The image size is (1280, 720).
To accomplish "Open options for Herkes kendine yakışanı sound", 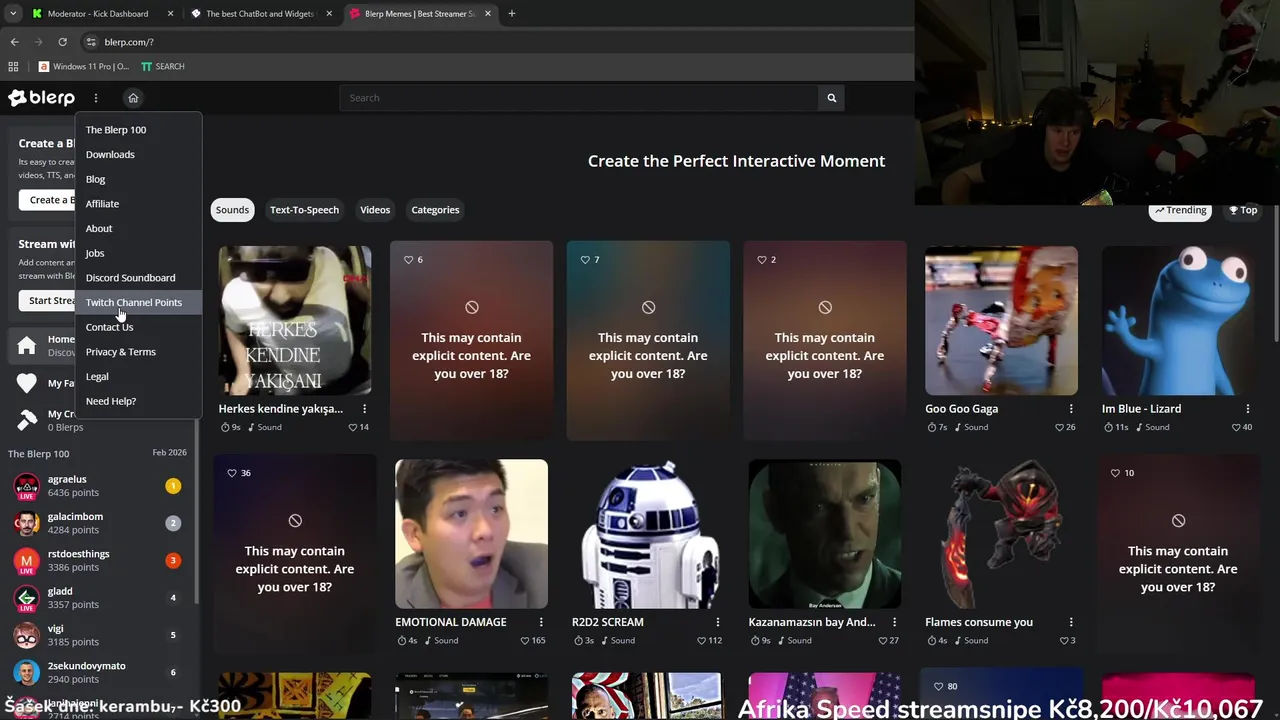I will click(x=364, y=409).
